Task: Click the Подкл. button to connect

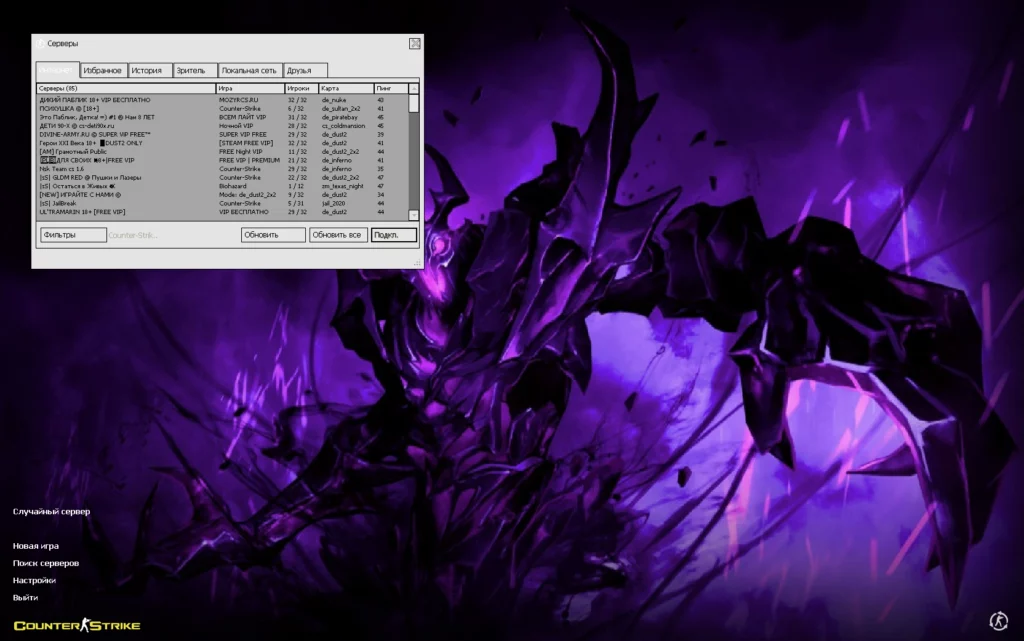Action: pyautogui.click(x=393, y=234)
